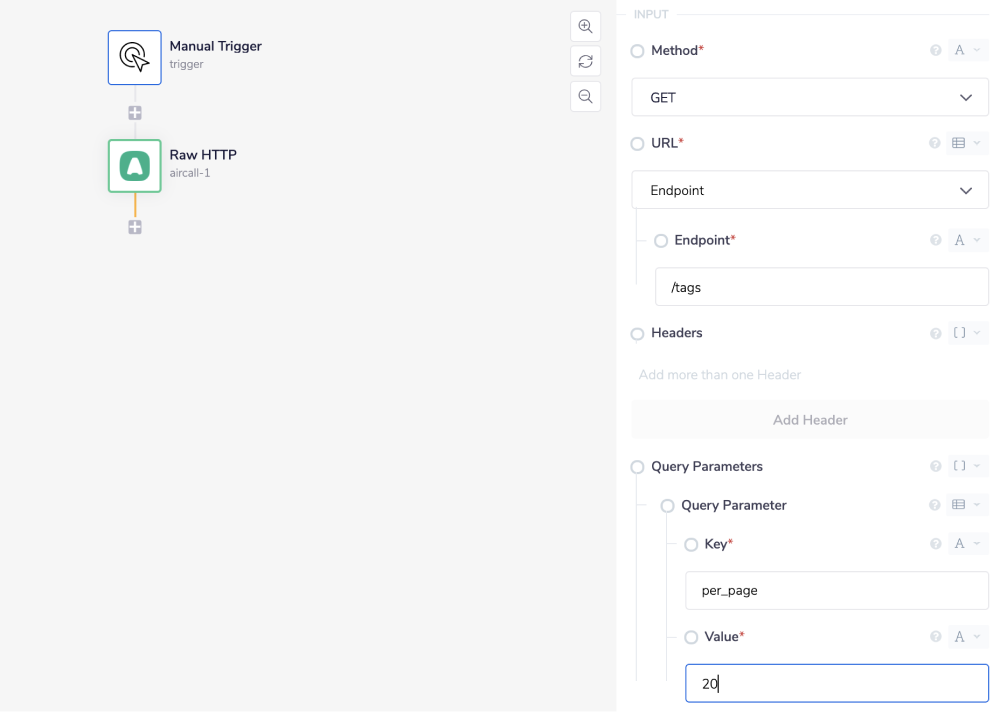Toggle the URL radio circle
Screen dimensions: 1000x712
[x=638, y=144]
